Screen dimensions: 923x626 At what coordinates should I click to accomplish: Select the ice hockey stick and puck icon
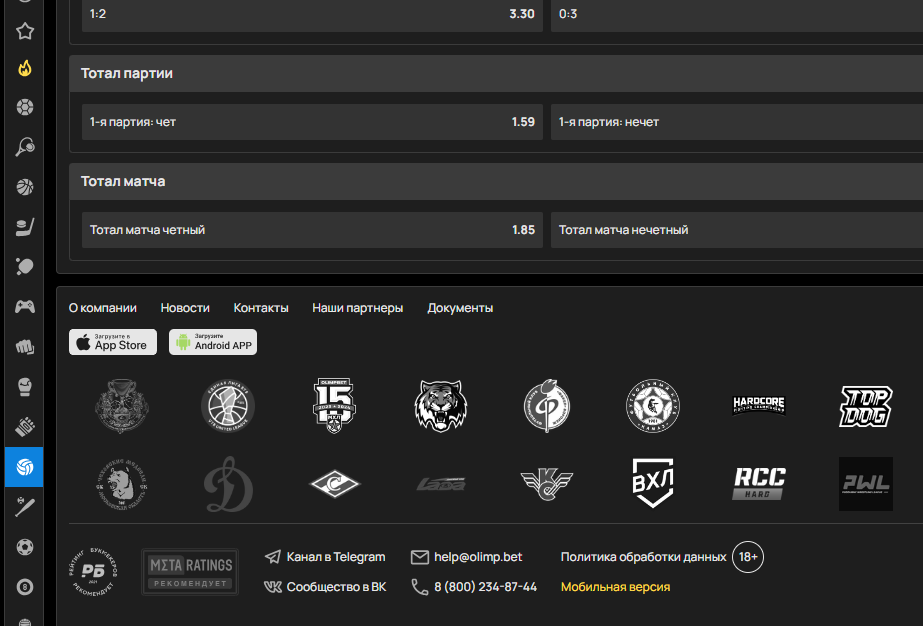25,227
